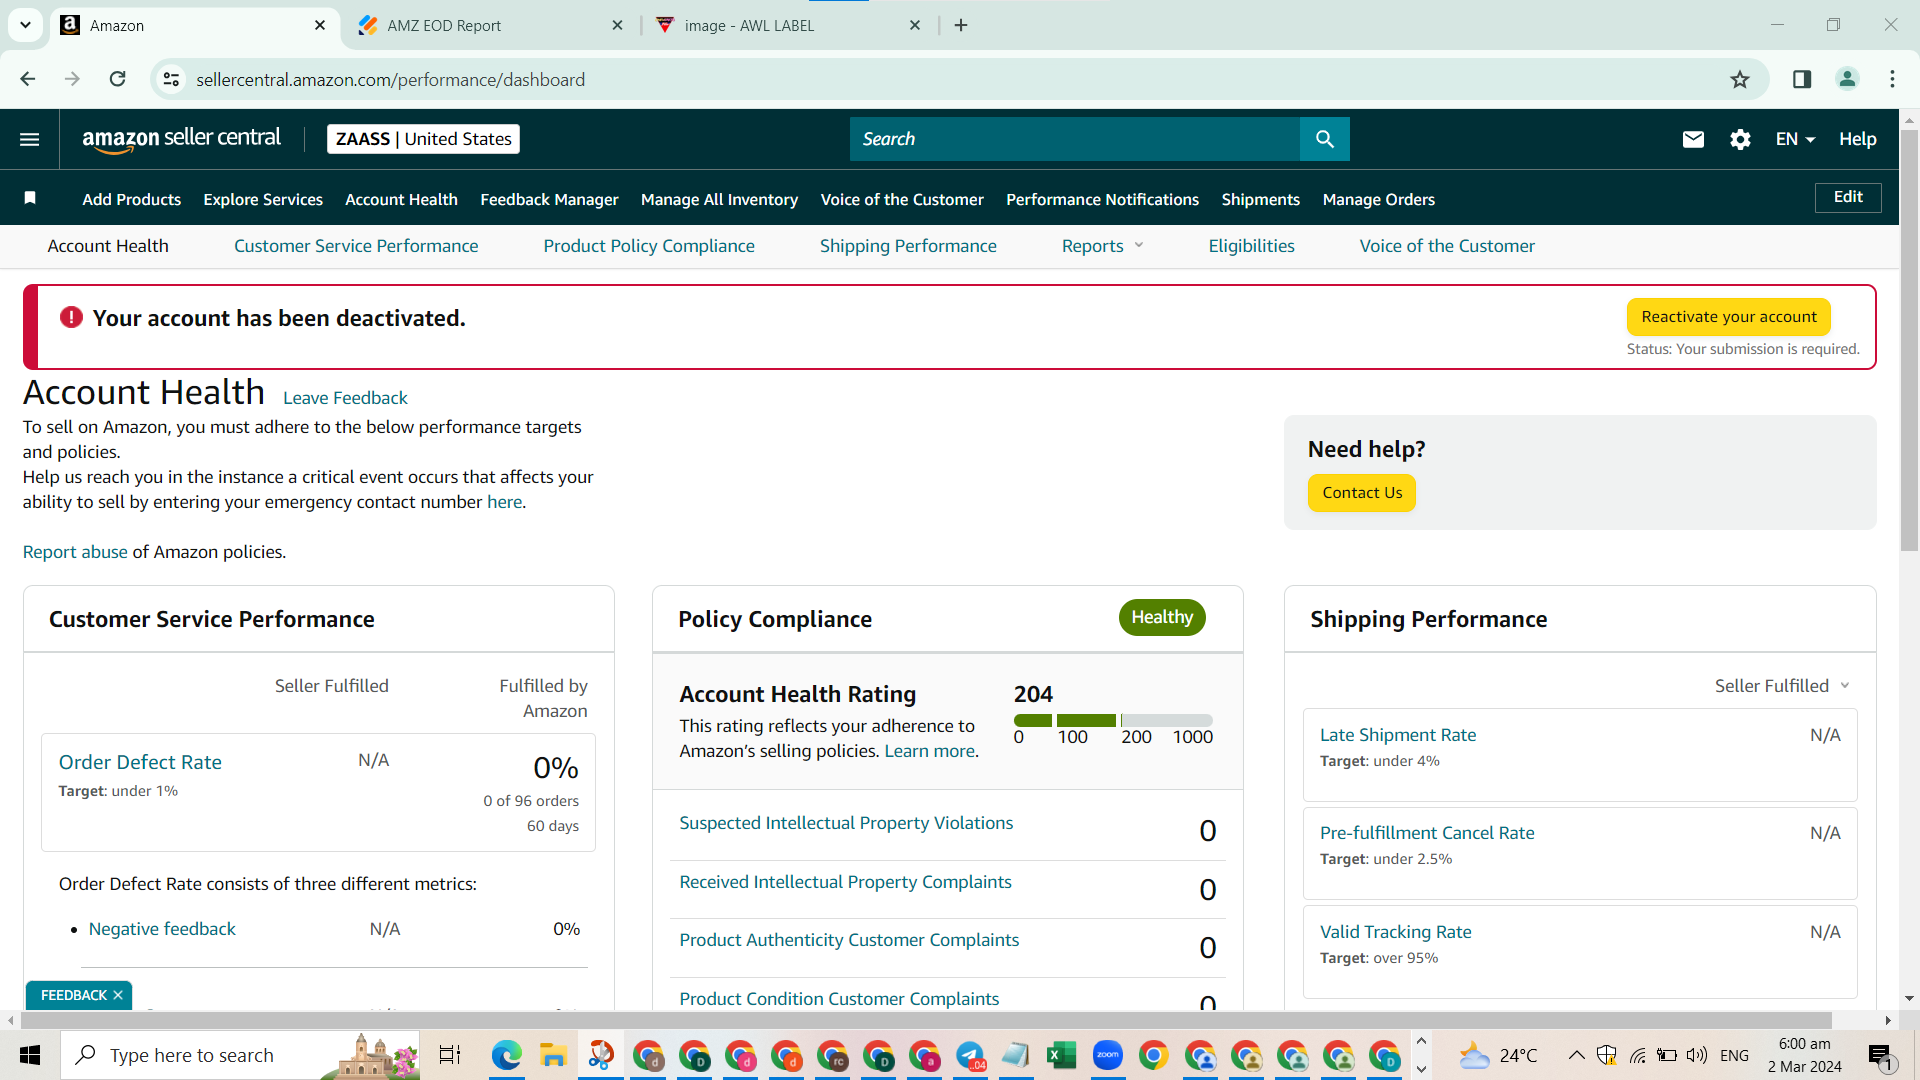Screen dimensions: 1920x1080
Task: Show hidden system tray icons
Action: click(1576, 1055)
